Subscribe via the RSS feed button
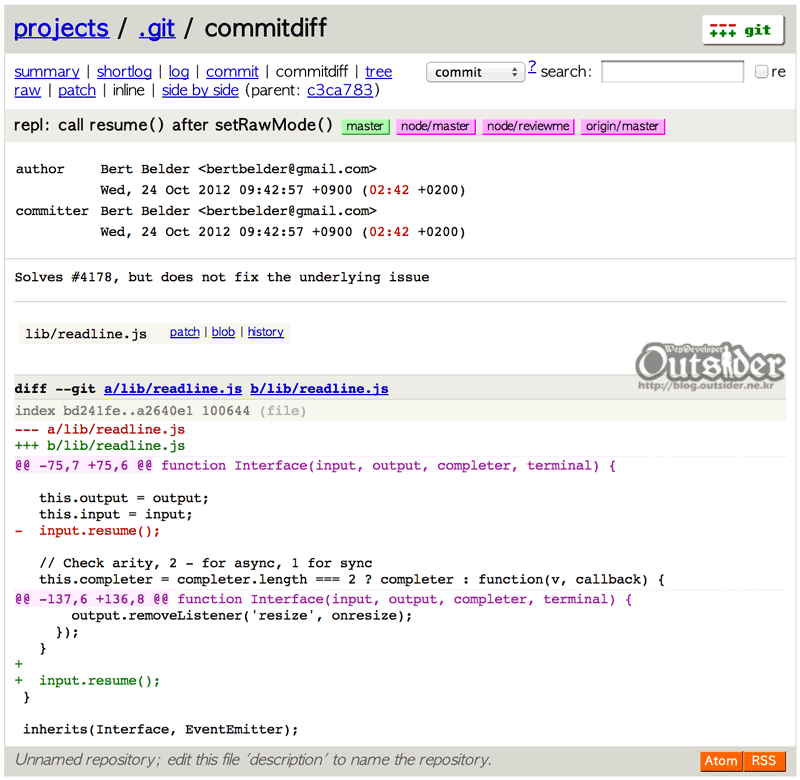800x780 pixels. [764, 761]
